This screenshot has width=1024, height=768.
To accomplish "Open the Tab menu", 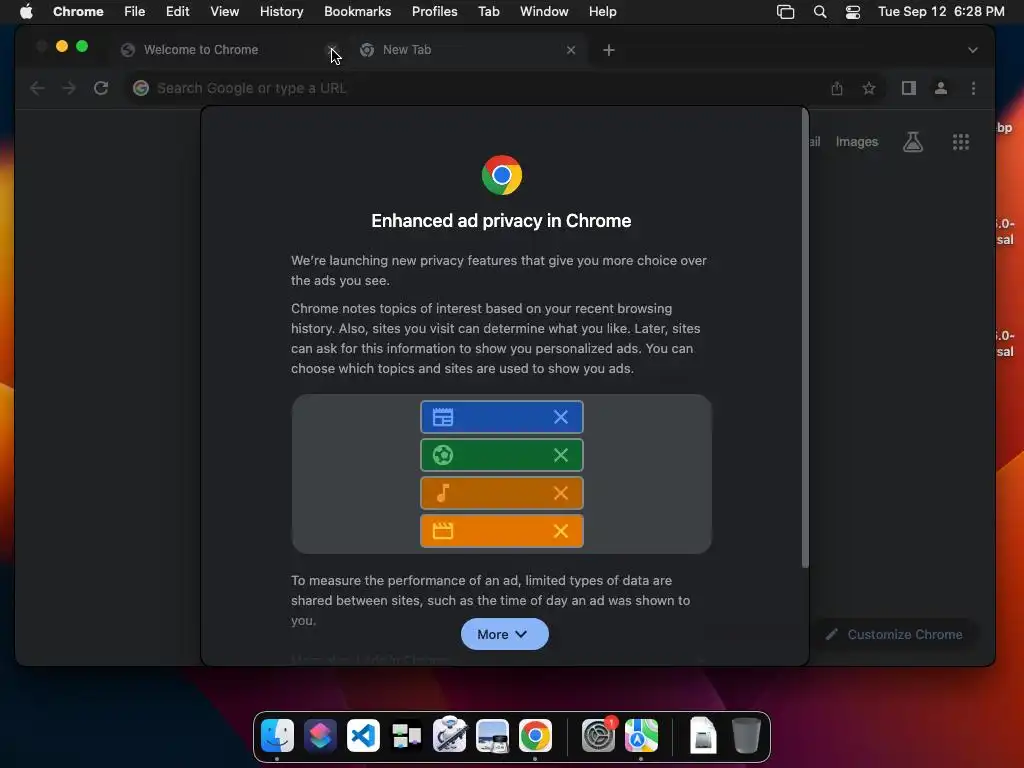I will 488,12.
